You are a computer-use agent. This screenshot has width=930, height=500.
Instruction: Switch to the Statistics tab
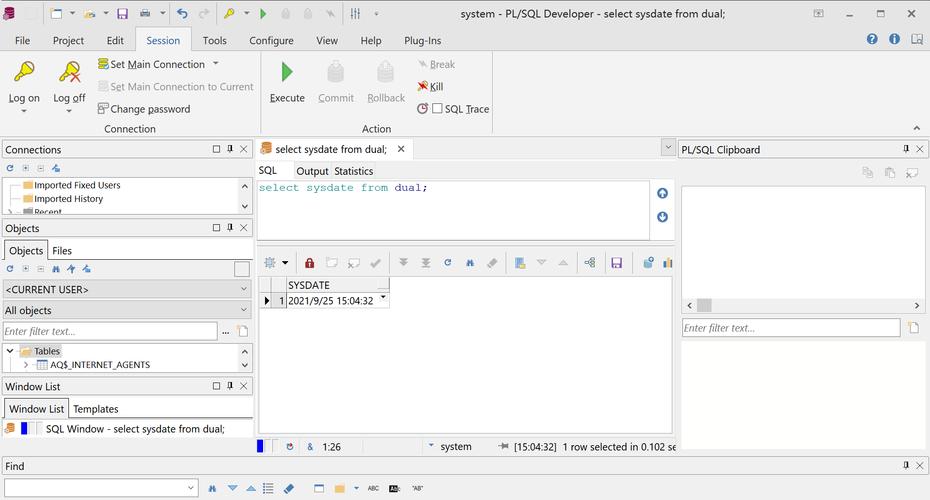point(353,171)
